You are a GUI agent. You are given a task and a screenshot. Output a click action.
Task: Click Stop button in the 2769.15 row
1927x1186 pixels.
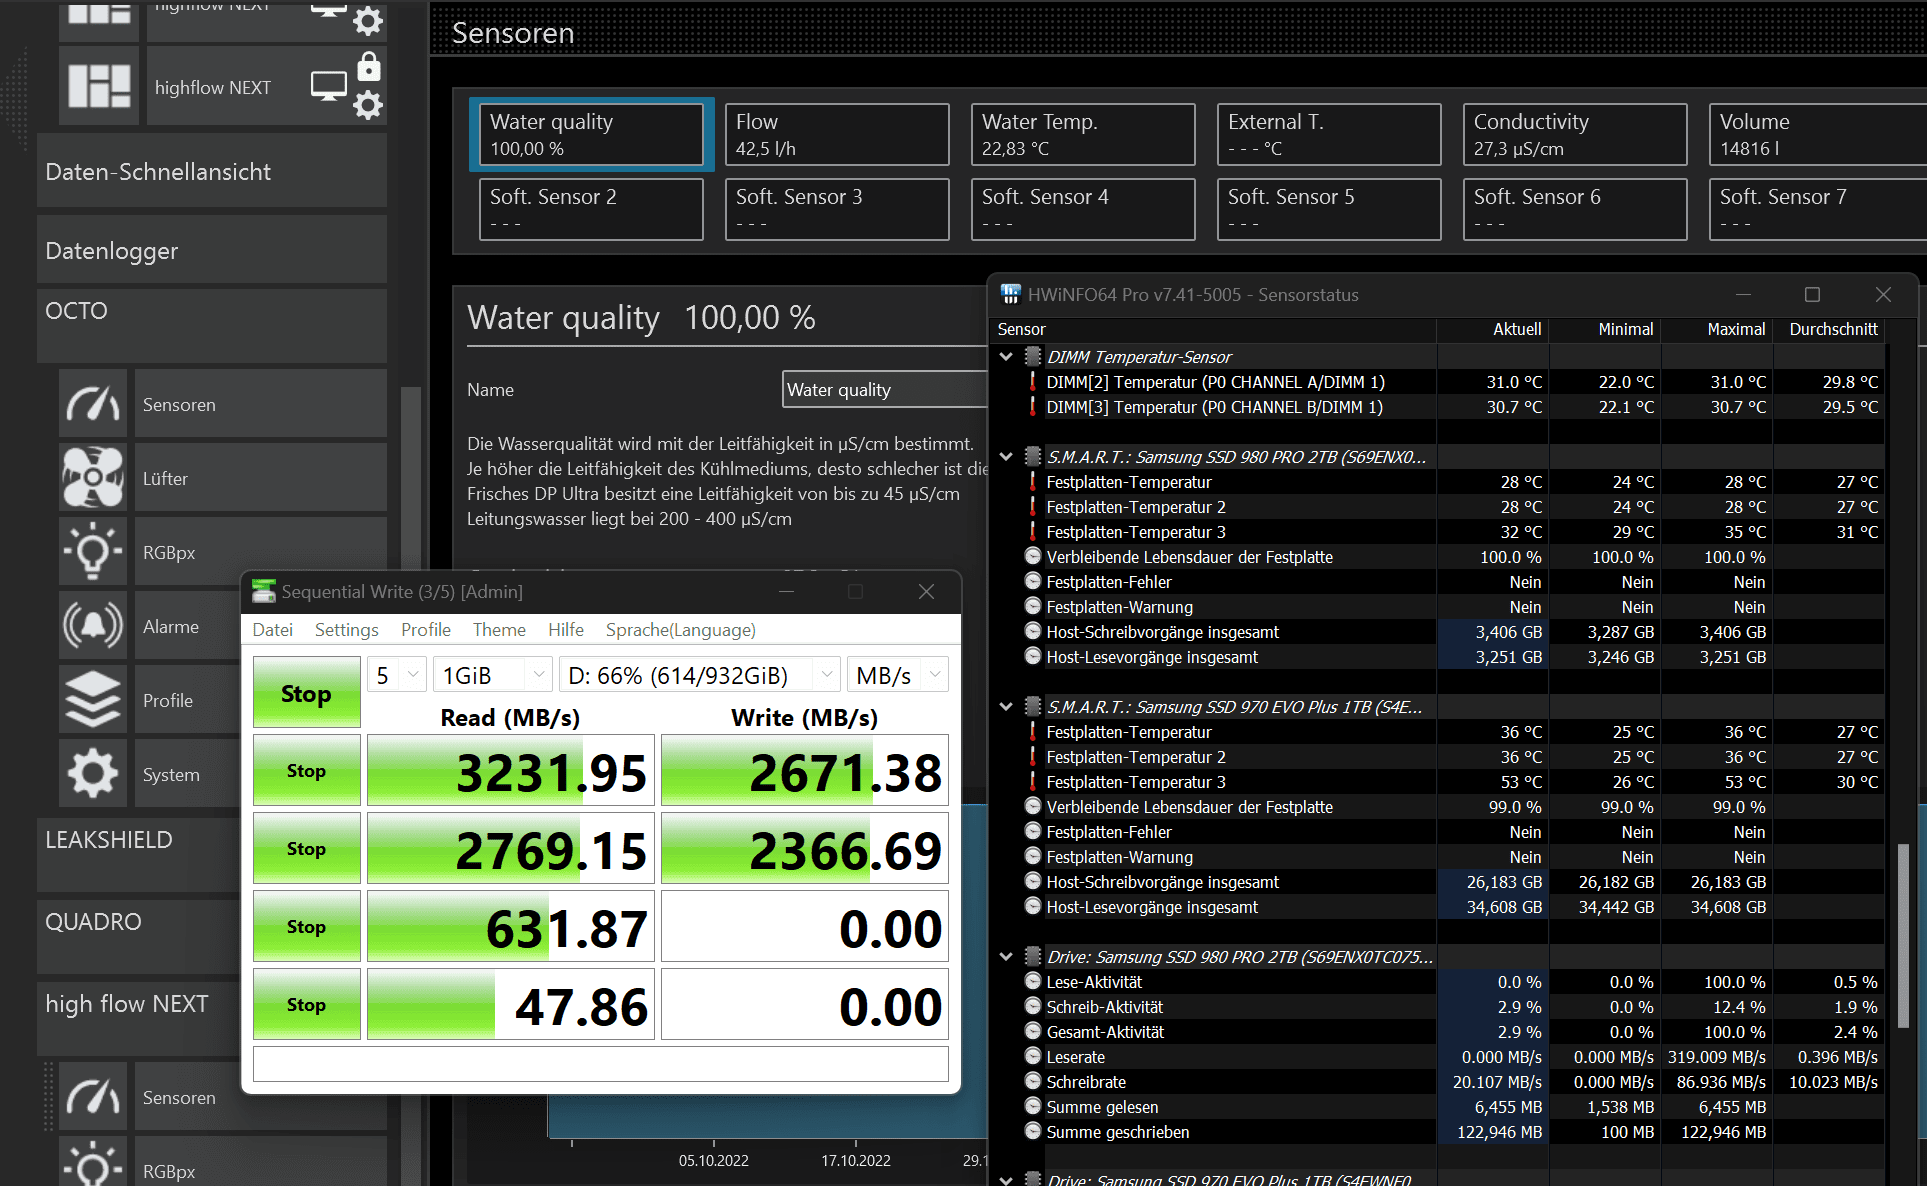pos(306,848)
